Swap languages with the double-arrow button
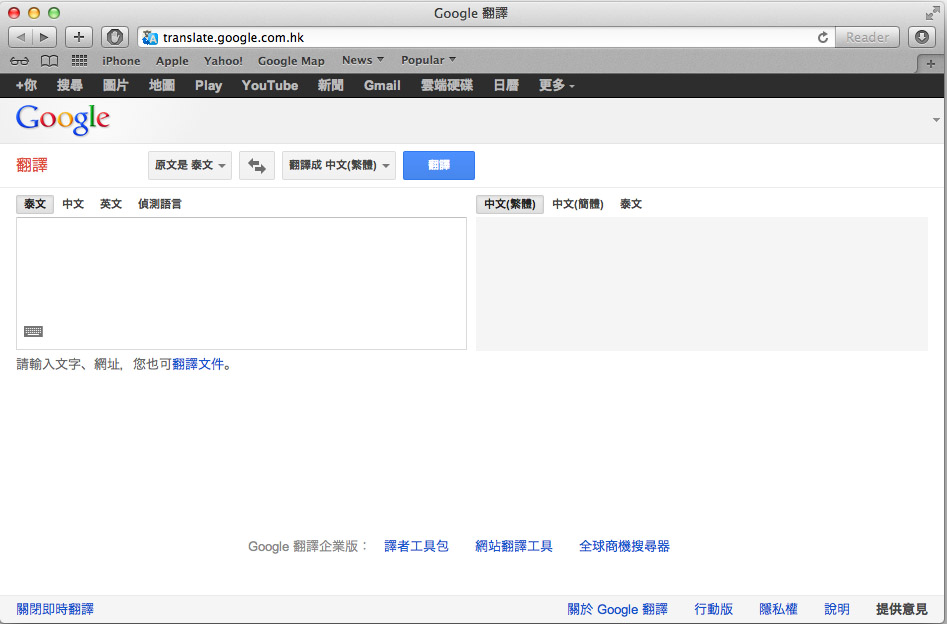The height and width of the screenshot is (624, 947). pos(257,166)
